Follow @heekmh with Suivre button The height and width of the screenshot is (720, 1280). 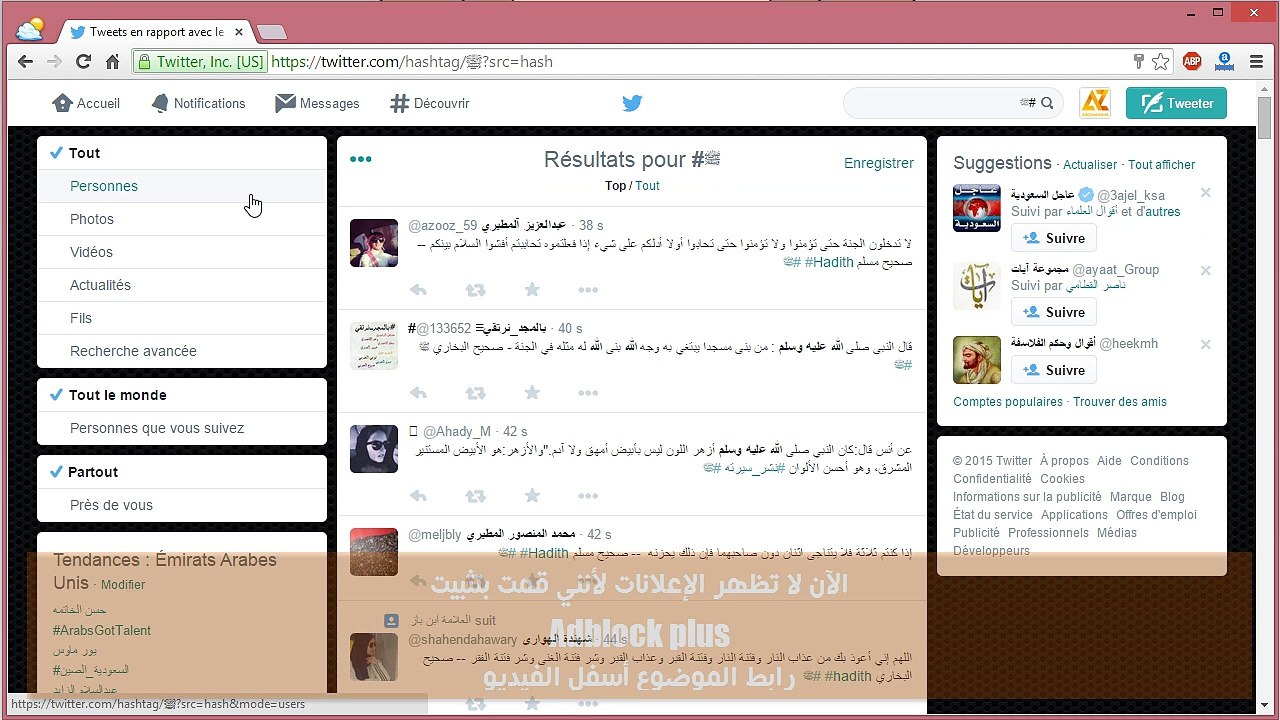coord(1054,370)
